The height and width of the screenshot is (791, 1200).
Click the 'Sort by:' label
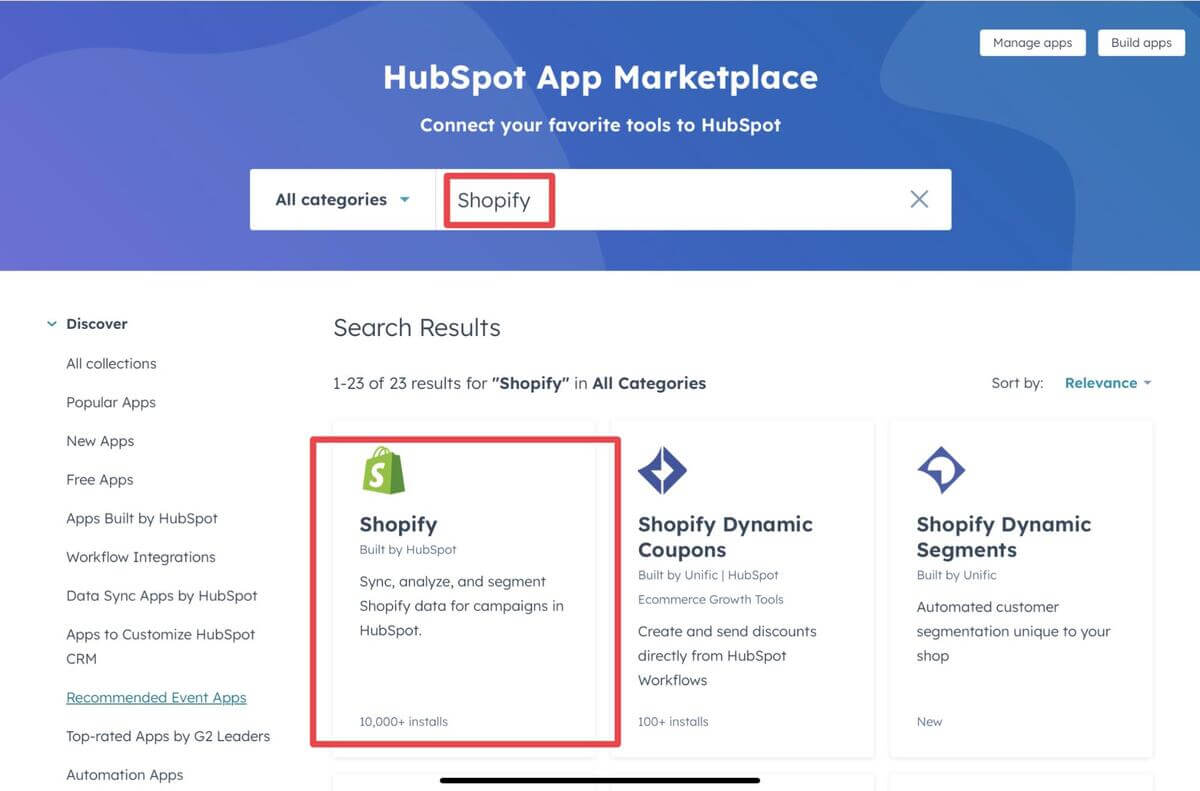tap(1017, 383)
